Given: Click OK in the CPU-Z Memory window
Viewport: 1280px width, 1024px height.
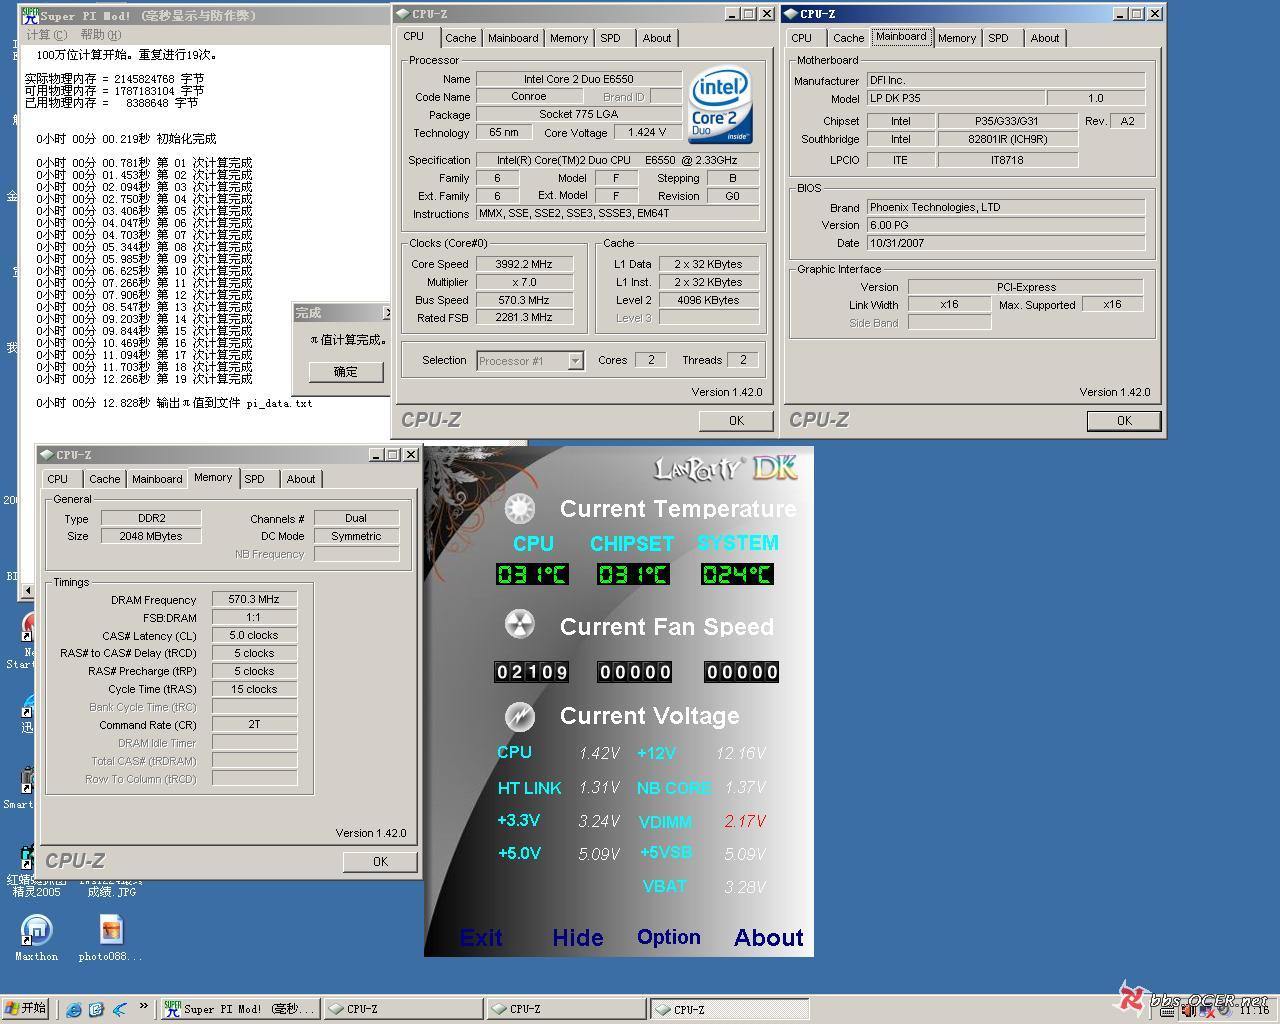Looking at the screenshot, I should pos(380,862).
